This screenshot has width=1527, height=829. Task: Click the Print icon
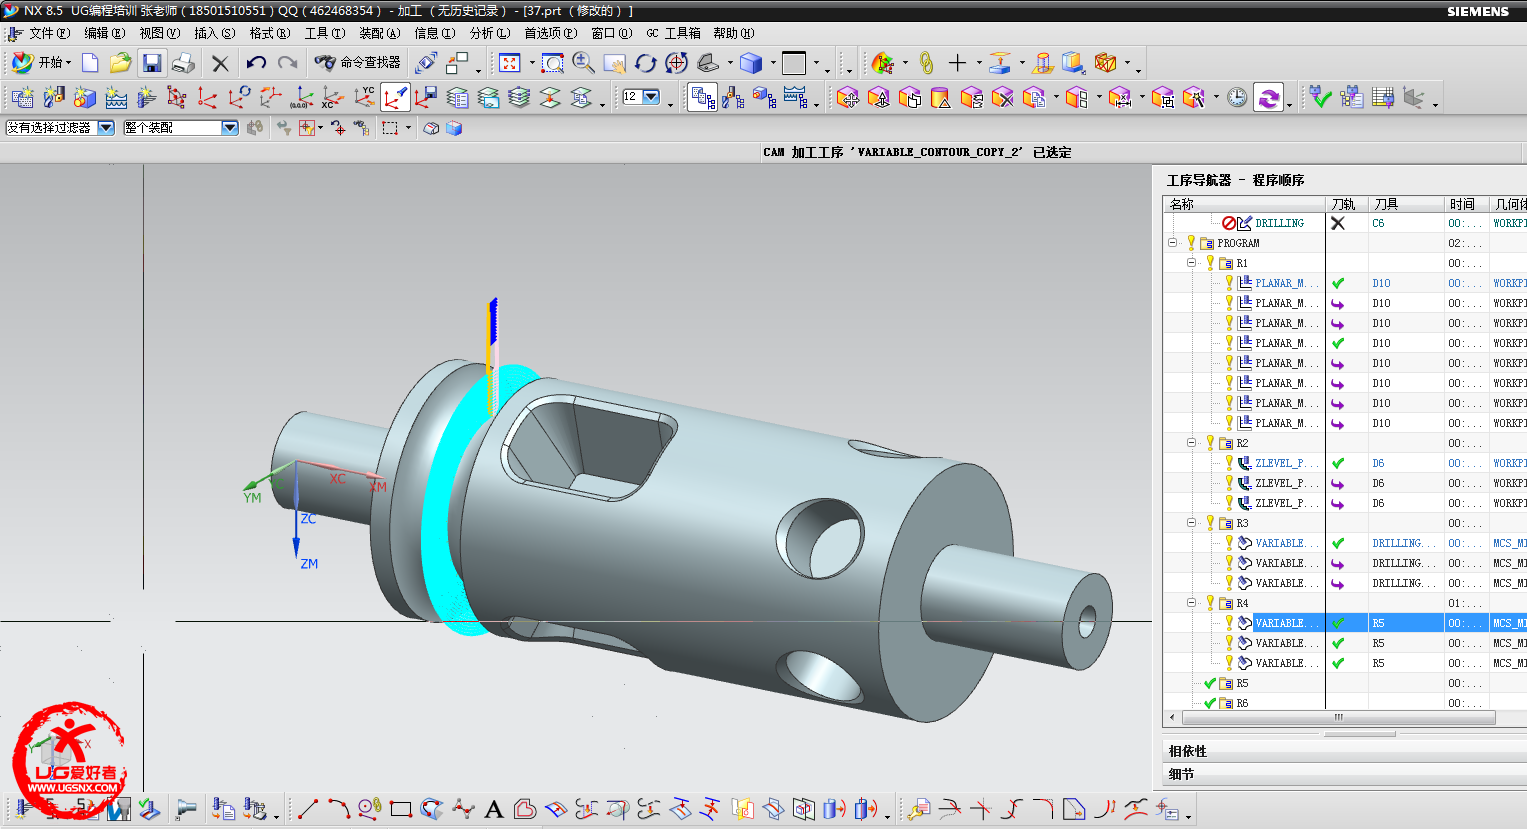point(183,63)
